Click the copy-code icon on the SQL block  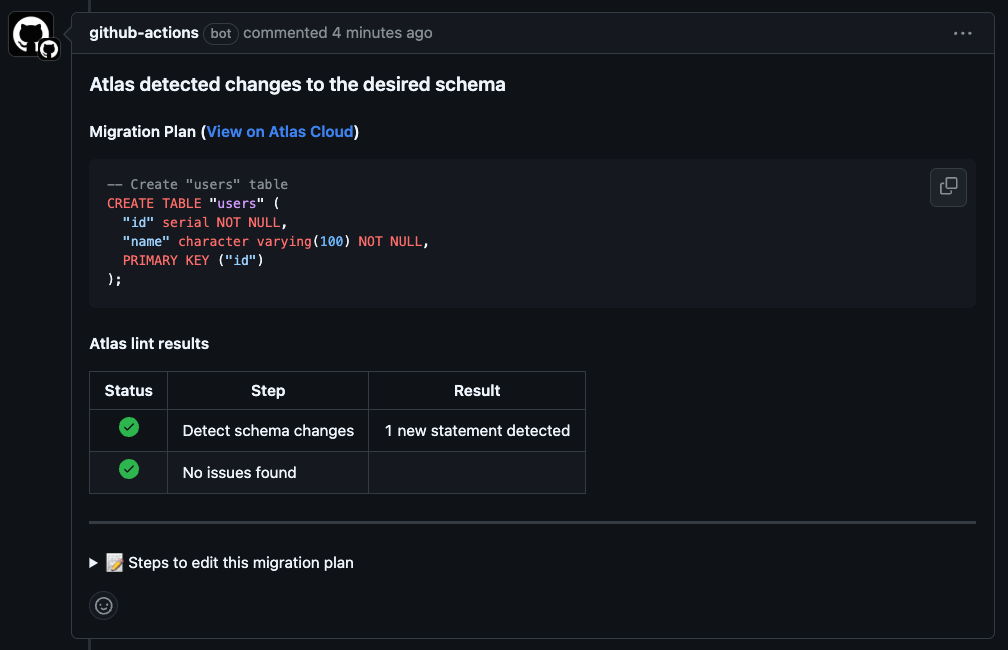click(948, 187)
